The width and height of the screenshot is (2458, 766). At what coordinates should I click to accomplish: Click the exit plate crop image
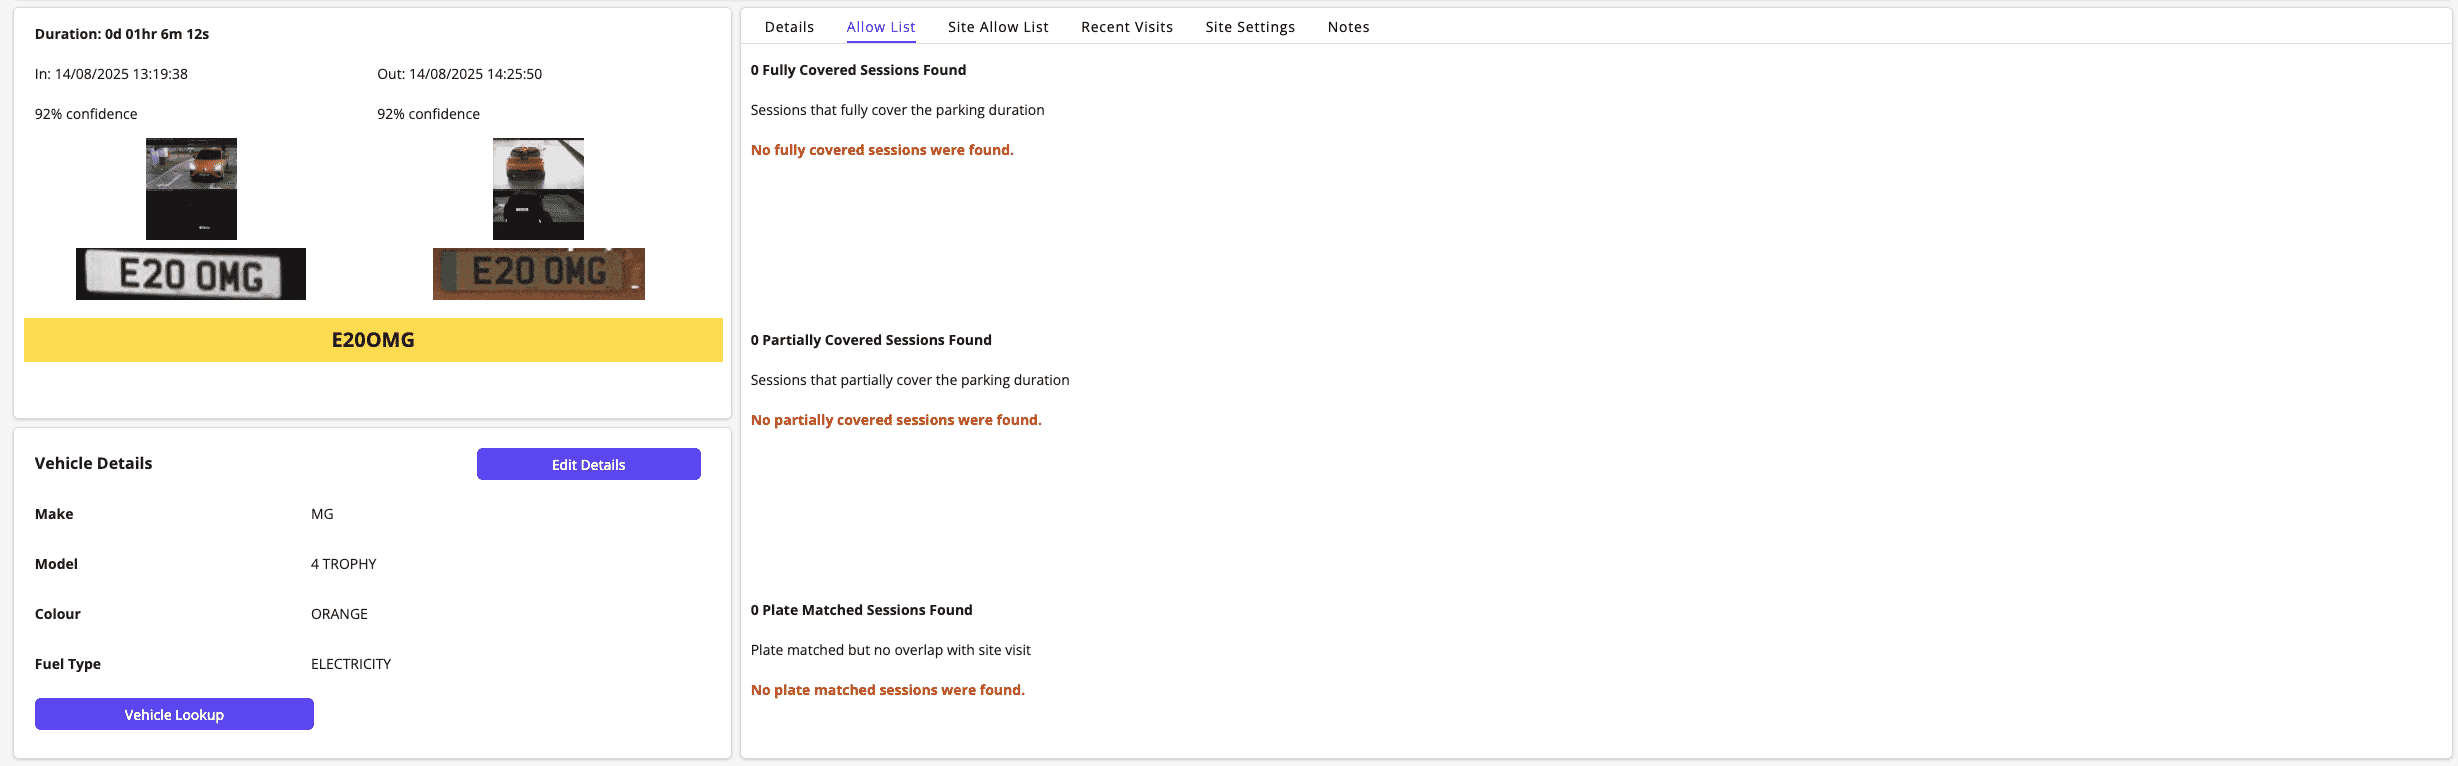(x=538, y=274)
